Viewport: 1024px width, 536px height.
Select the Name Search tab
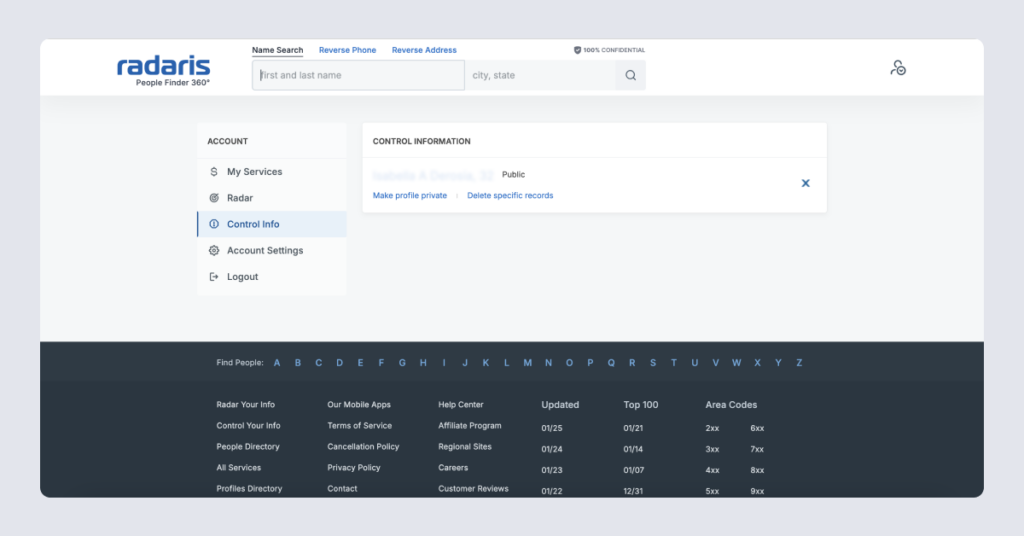(x=277, y=50)
